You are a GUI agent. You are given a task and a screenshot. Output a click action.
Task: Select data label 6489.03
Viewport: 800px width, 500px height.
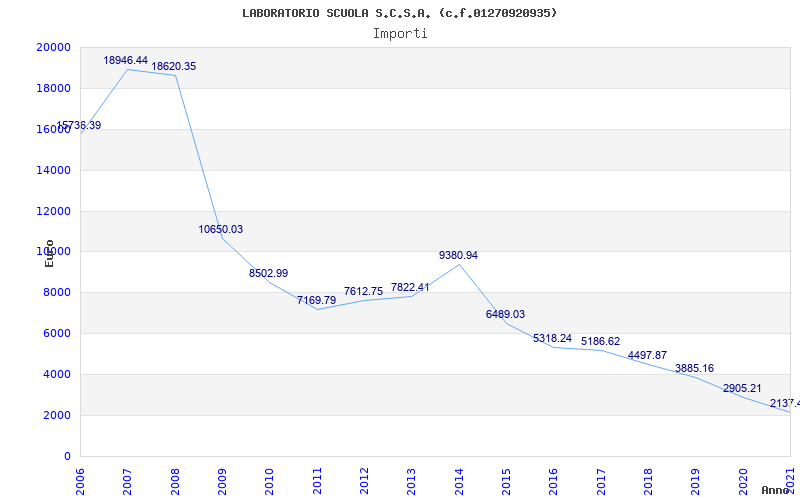[505, 314]
